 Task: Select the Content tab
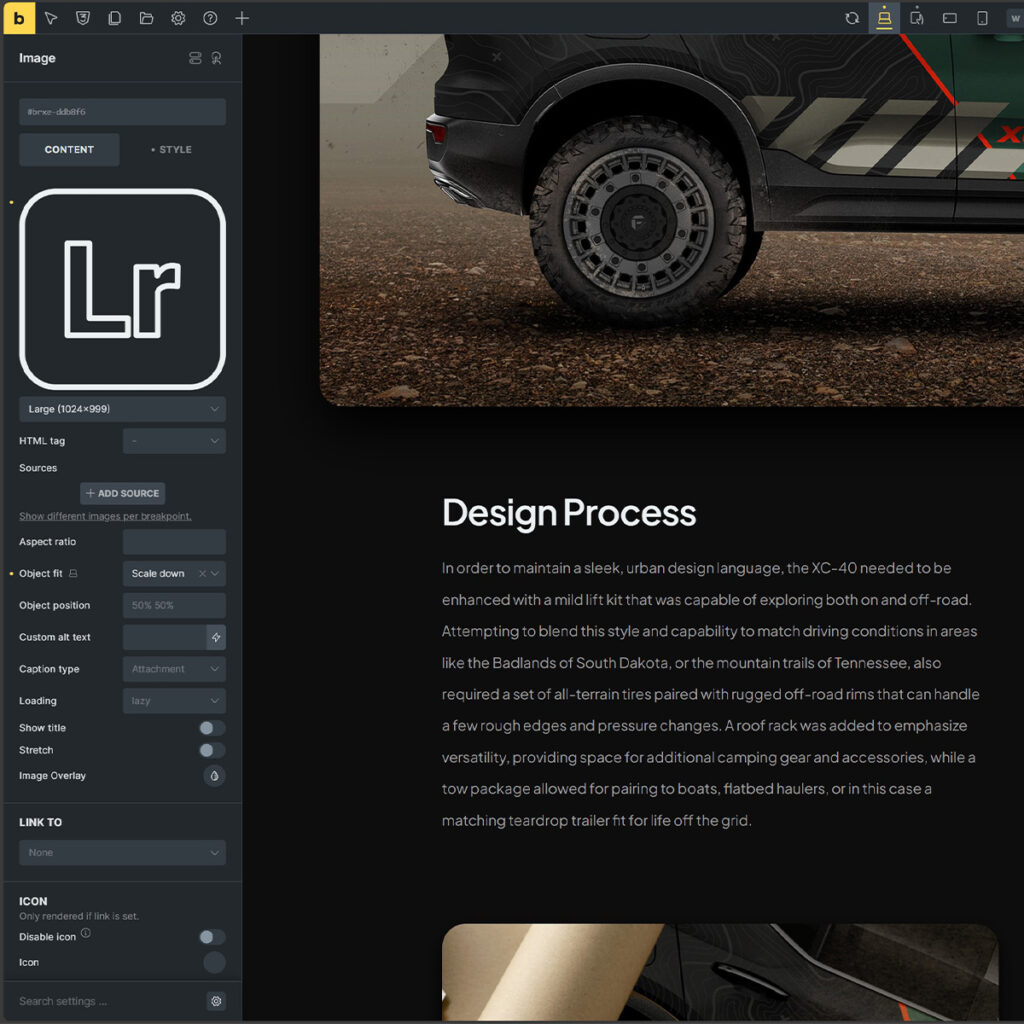[x=69, y=150]
